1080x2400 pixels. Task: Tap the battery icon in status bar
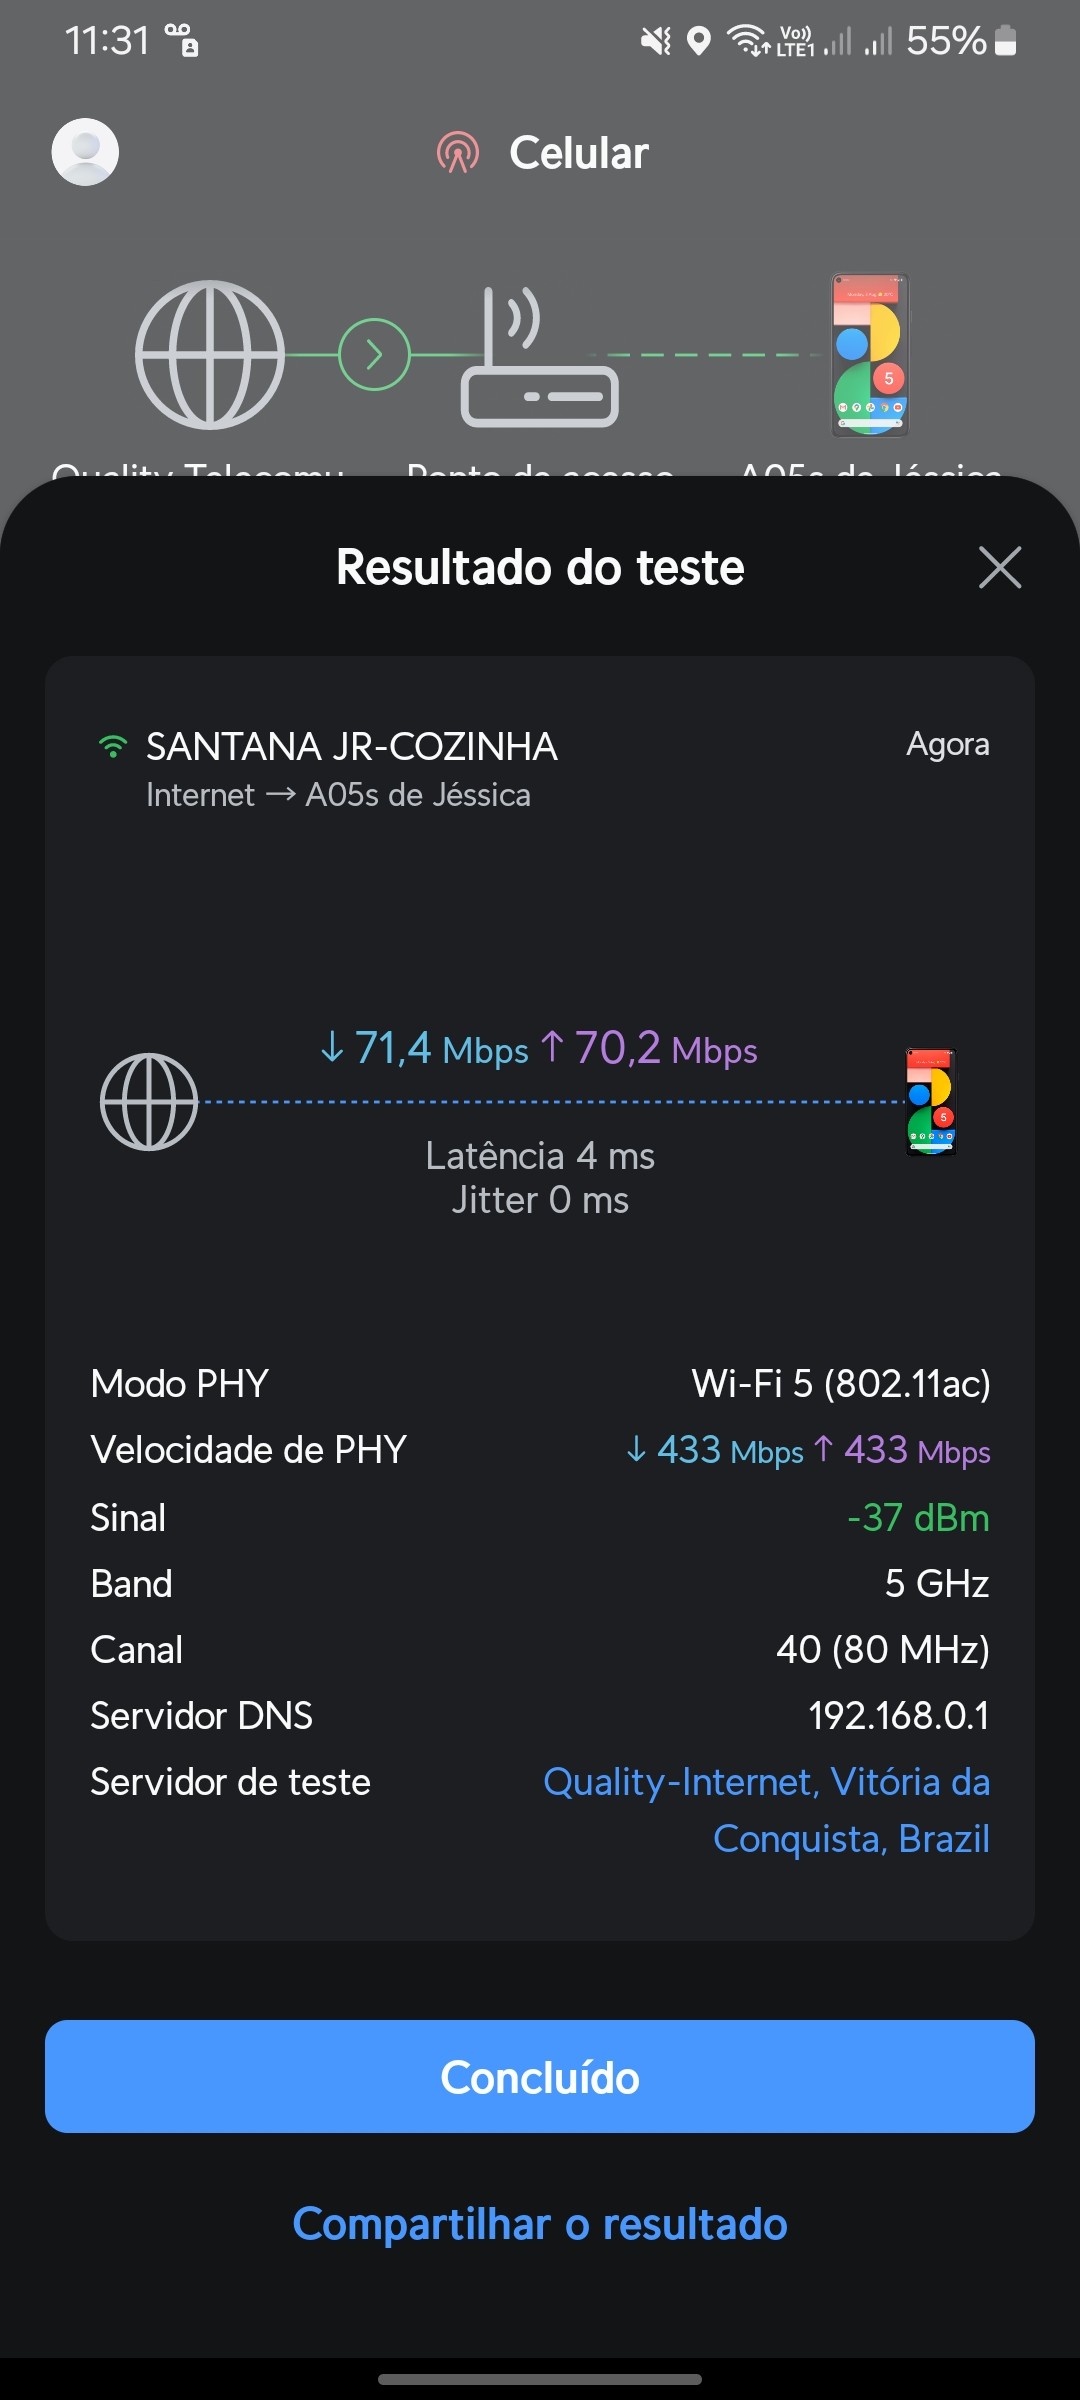pos(1007,41)
